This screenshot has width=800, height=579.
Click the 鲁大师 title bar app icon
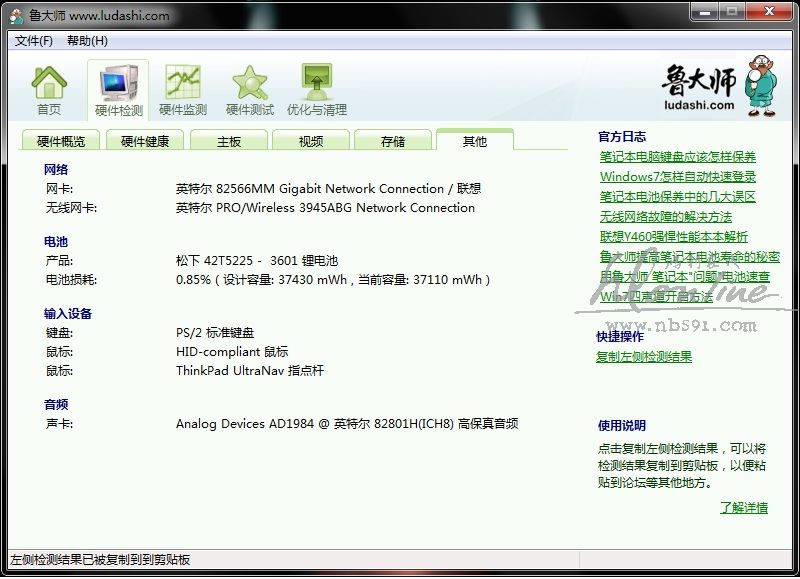tap(17, 16)
